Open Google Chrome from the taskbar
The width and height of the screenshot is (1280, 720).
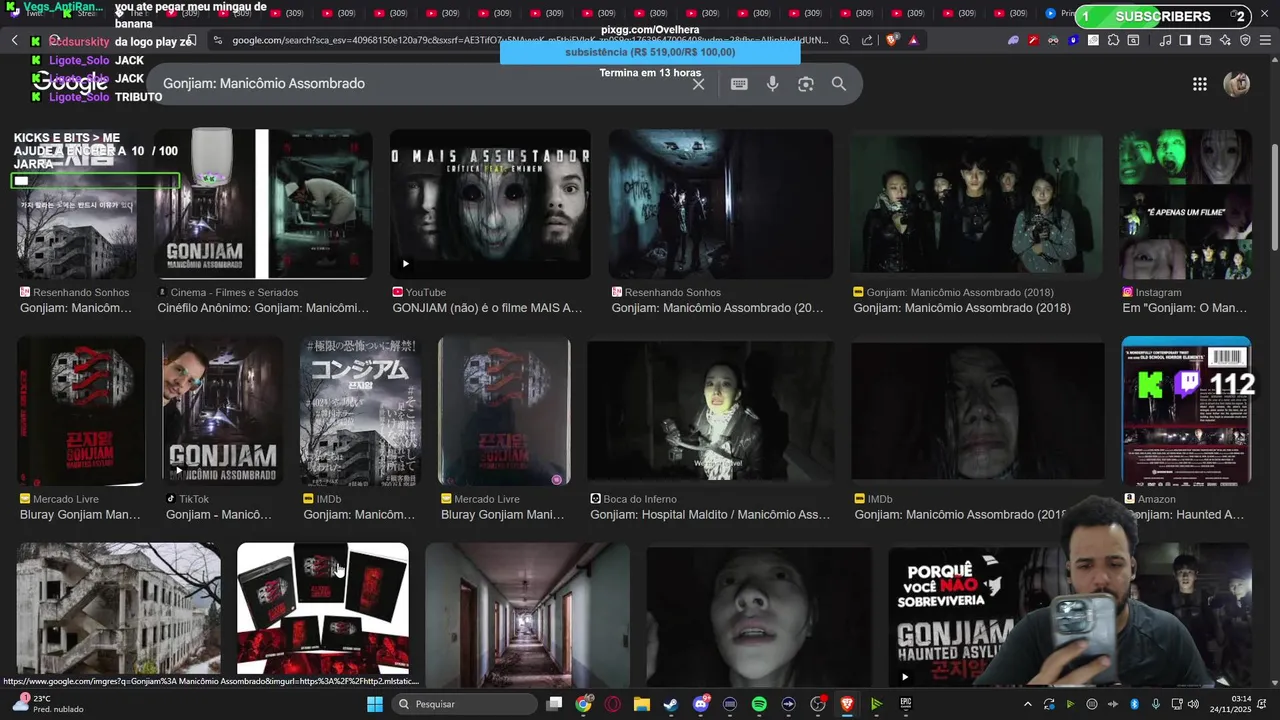[583, 704]
